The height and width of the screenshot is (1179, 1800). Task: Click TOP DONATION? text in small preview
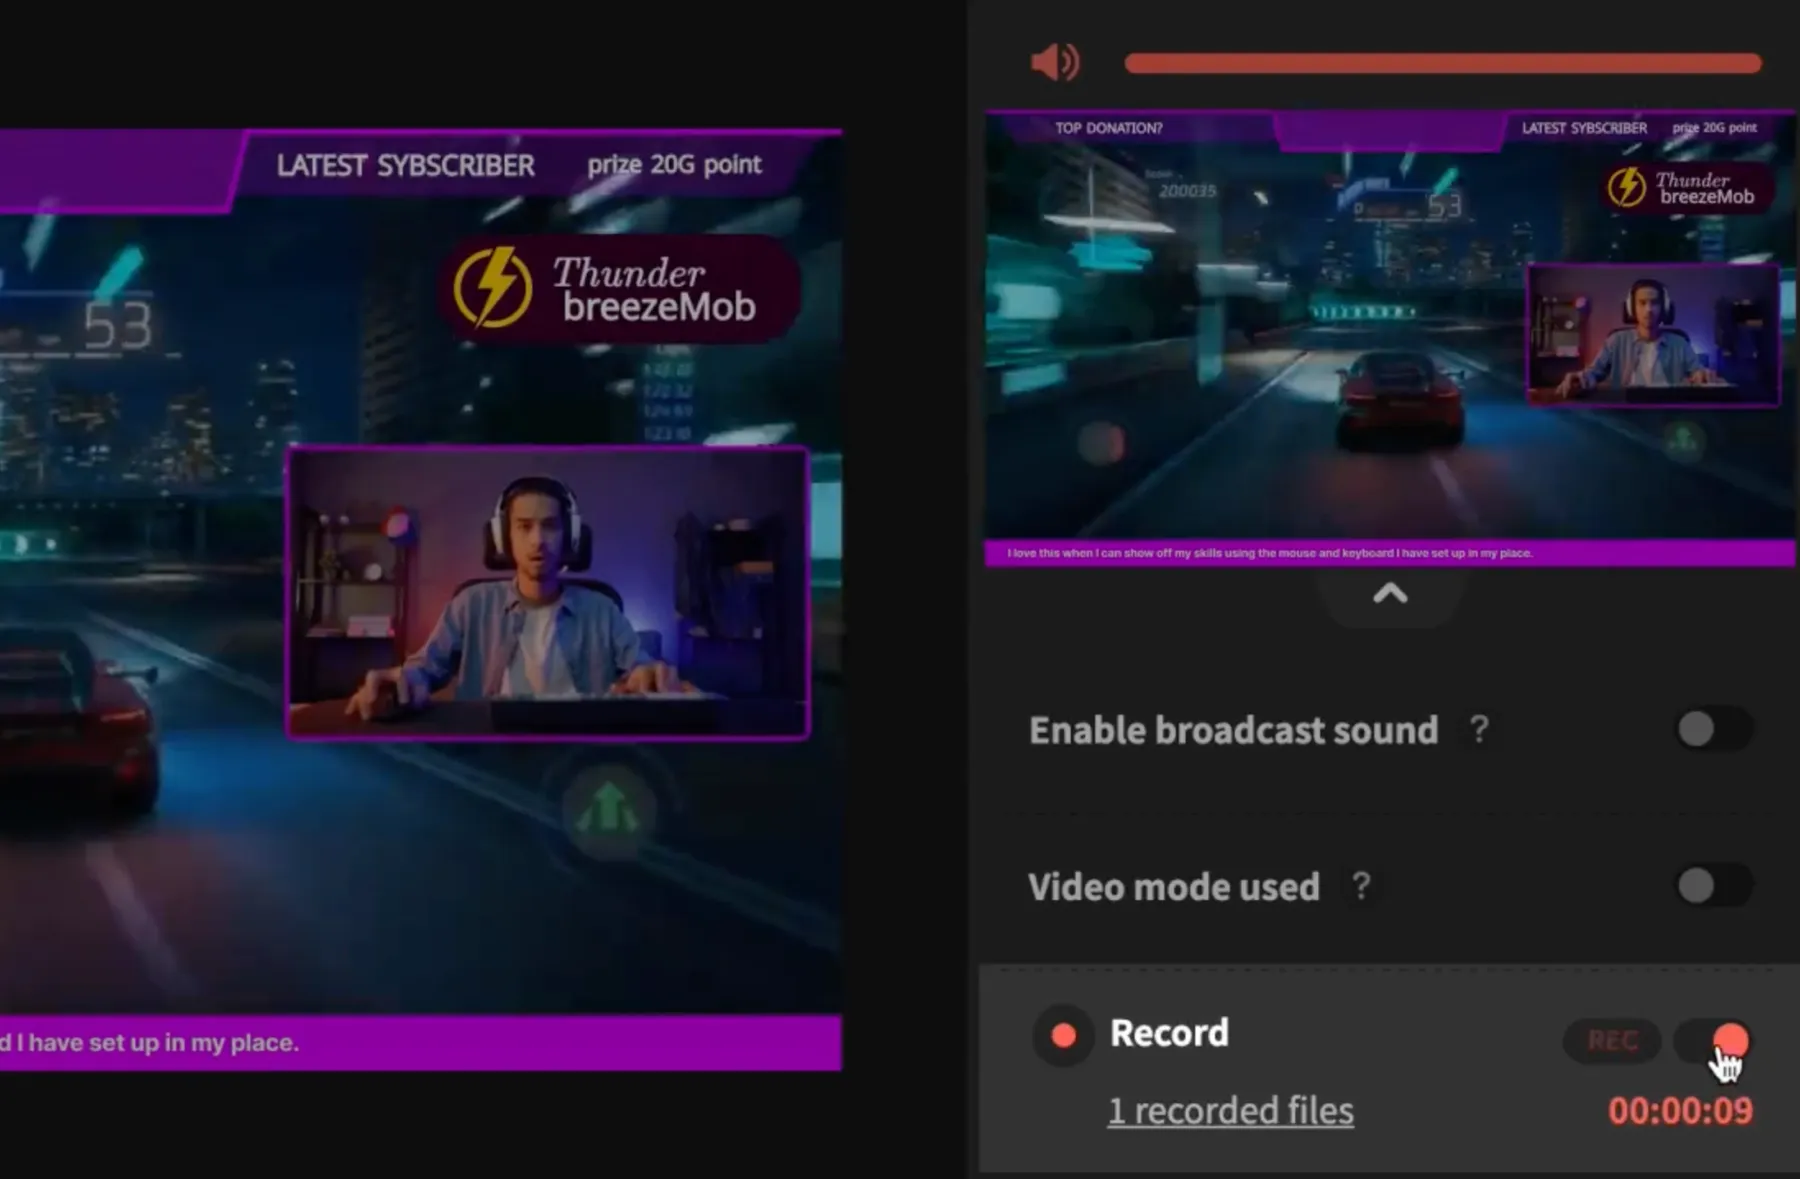point(1108,128)
